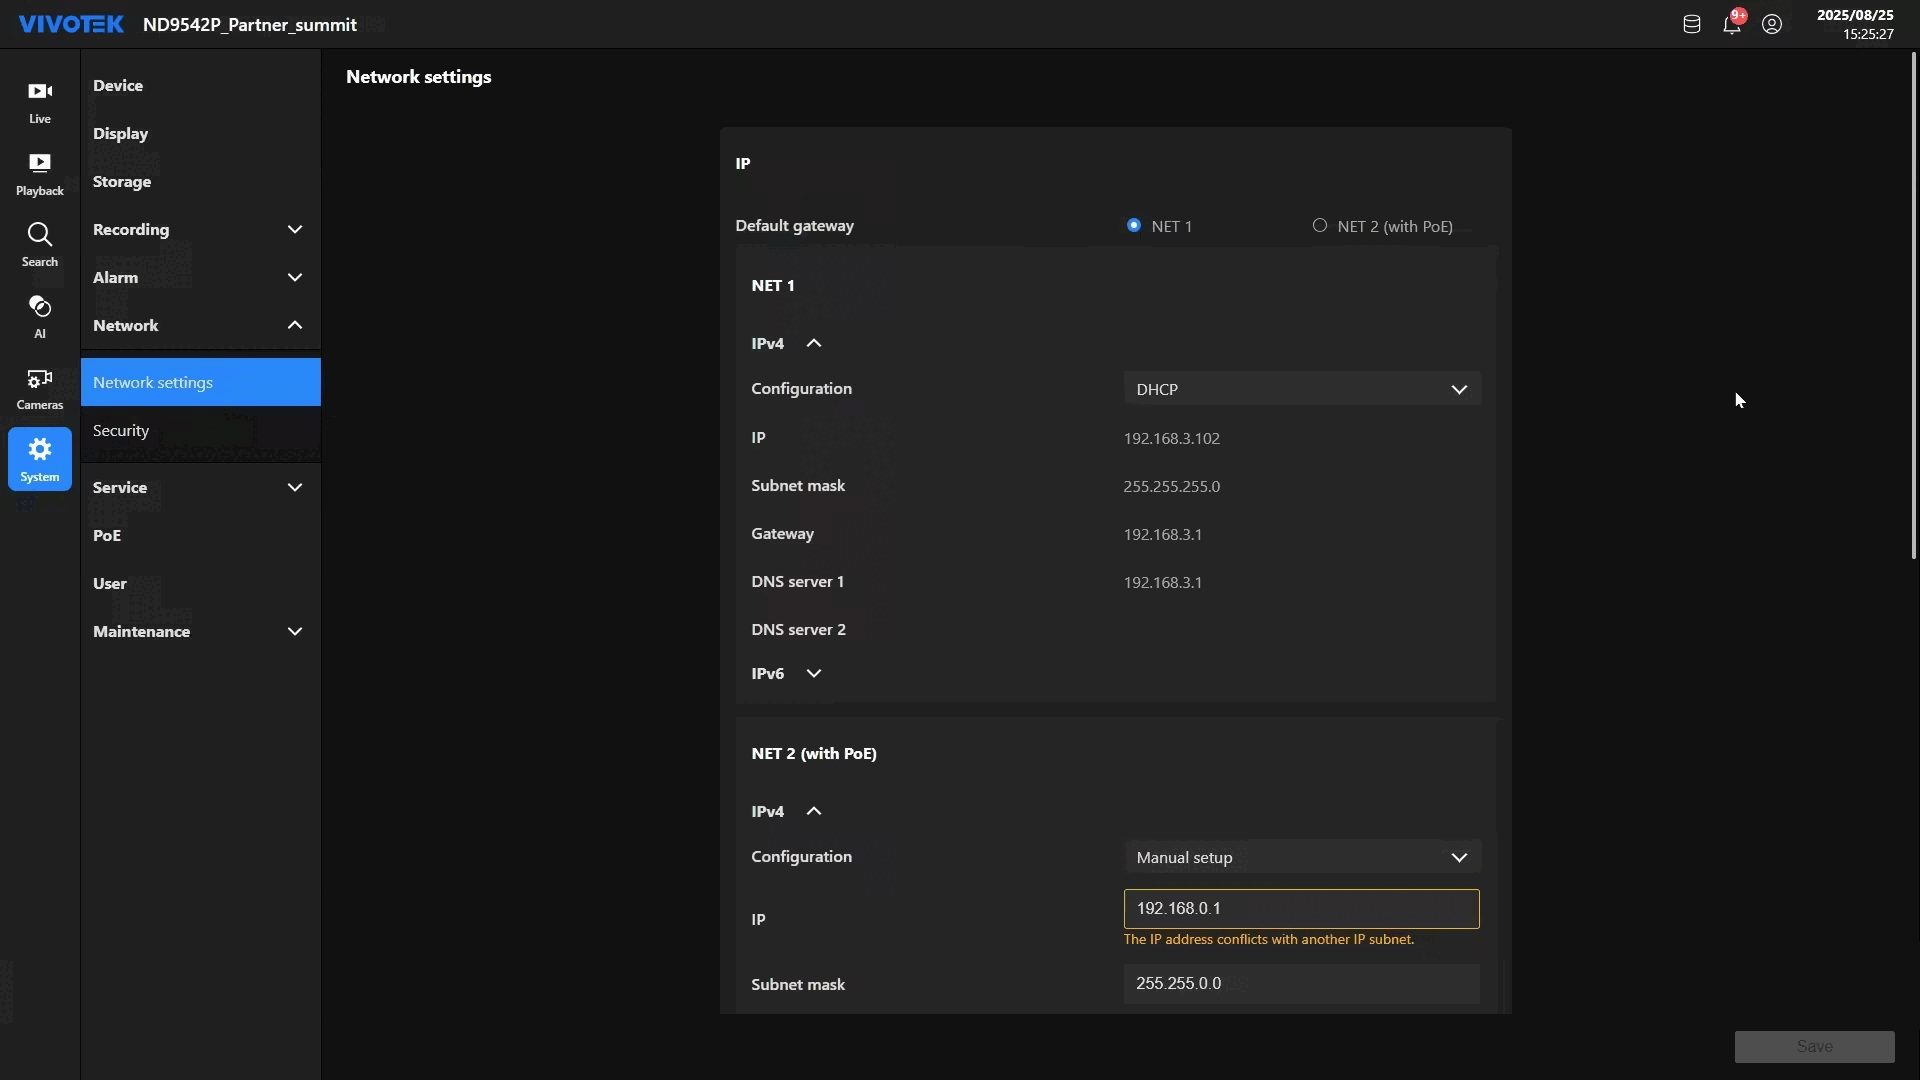This screenshot has width=1920, height=1080.
Task: Select NET 1 as default gateway
Action: pos(1134,226)
